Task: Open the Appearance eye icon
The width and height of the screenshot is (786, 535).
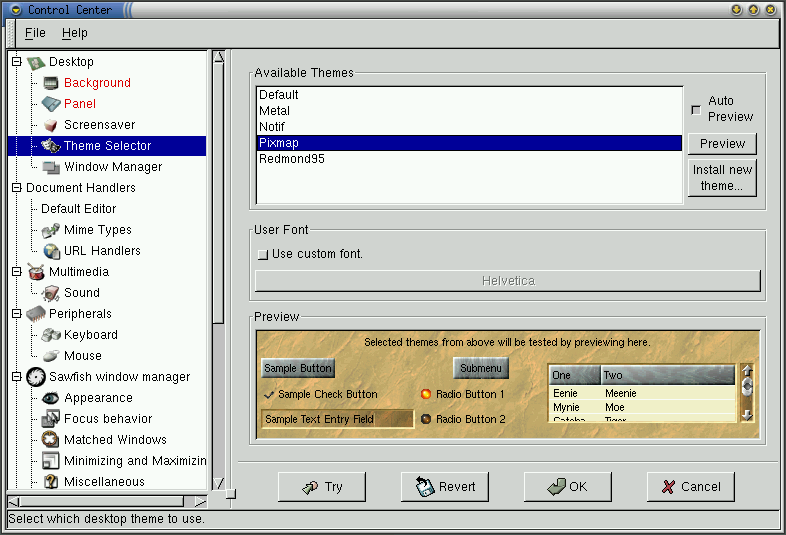Action: (51, 398)
